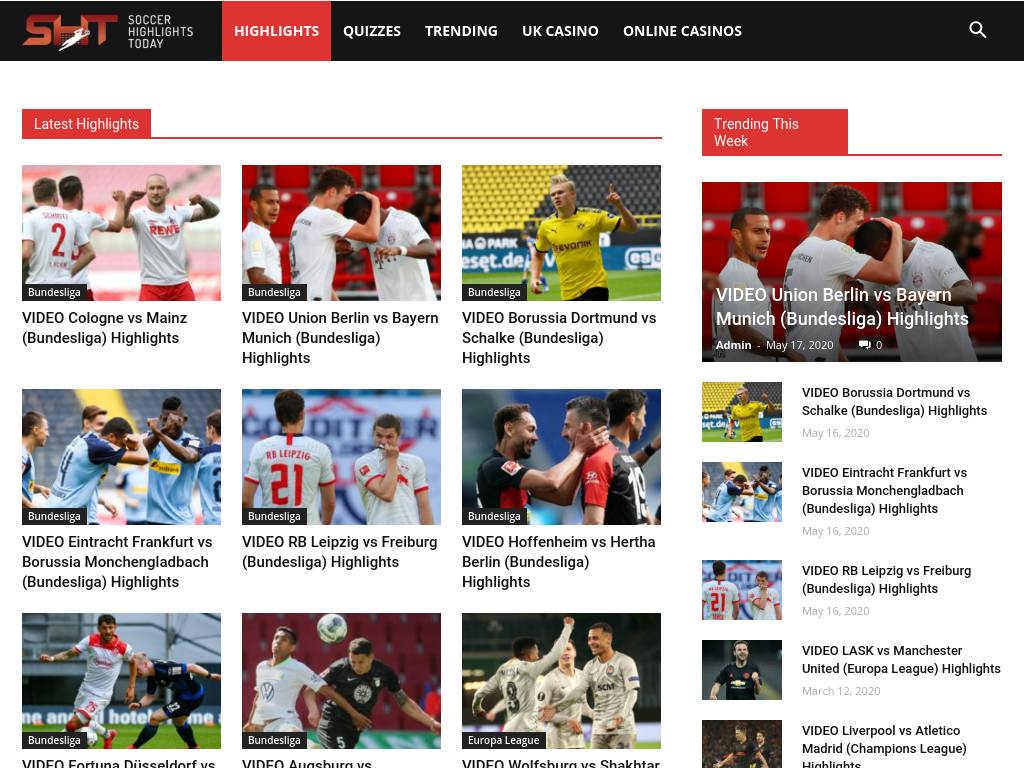Viewport: 1024px width, 768px height.
Task: Click the Latest Highlights section label
Action: [86, 124]
